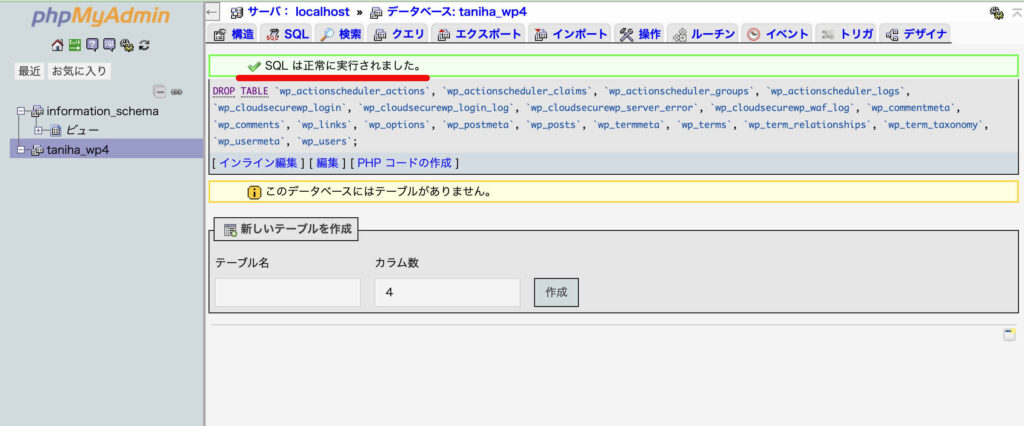Click the ビュー views icon in tree
The image size is (1024, 426).
pyautogui.click(x=56, y=131)
